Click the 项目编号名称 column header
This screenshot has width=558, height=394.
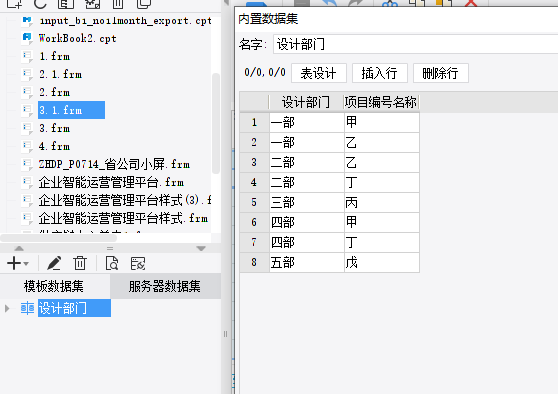(x=381, y=103)
